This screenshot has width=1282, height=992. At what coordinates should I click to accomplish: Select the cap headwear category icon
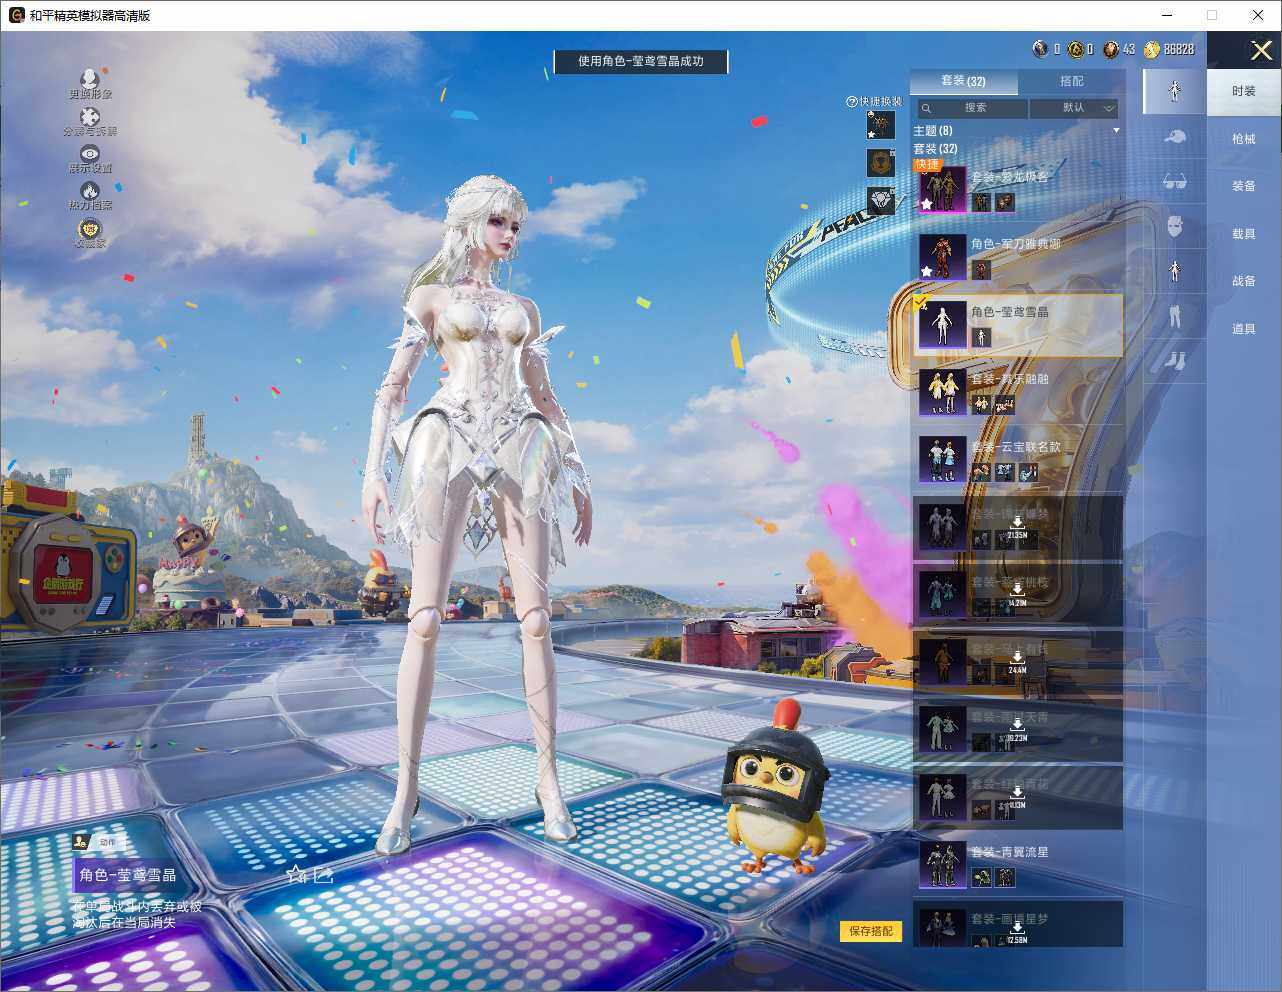[x=1175, y=136]
